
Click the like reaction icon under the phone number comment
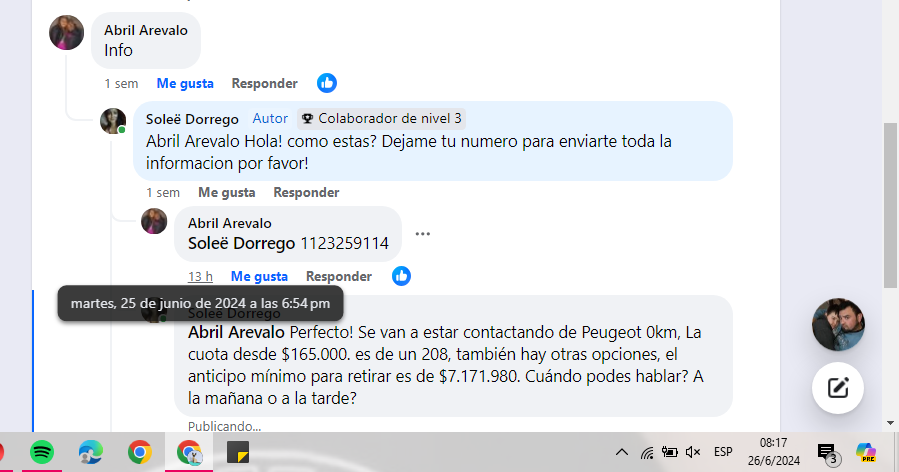click(401, 276)
